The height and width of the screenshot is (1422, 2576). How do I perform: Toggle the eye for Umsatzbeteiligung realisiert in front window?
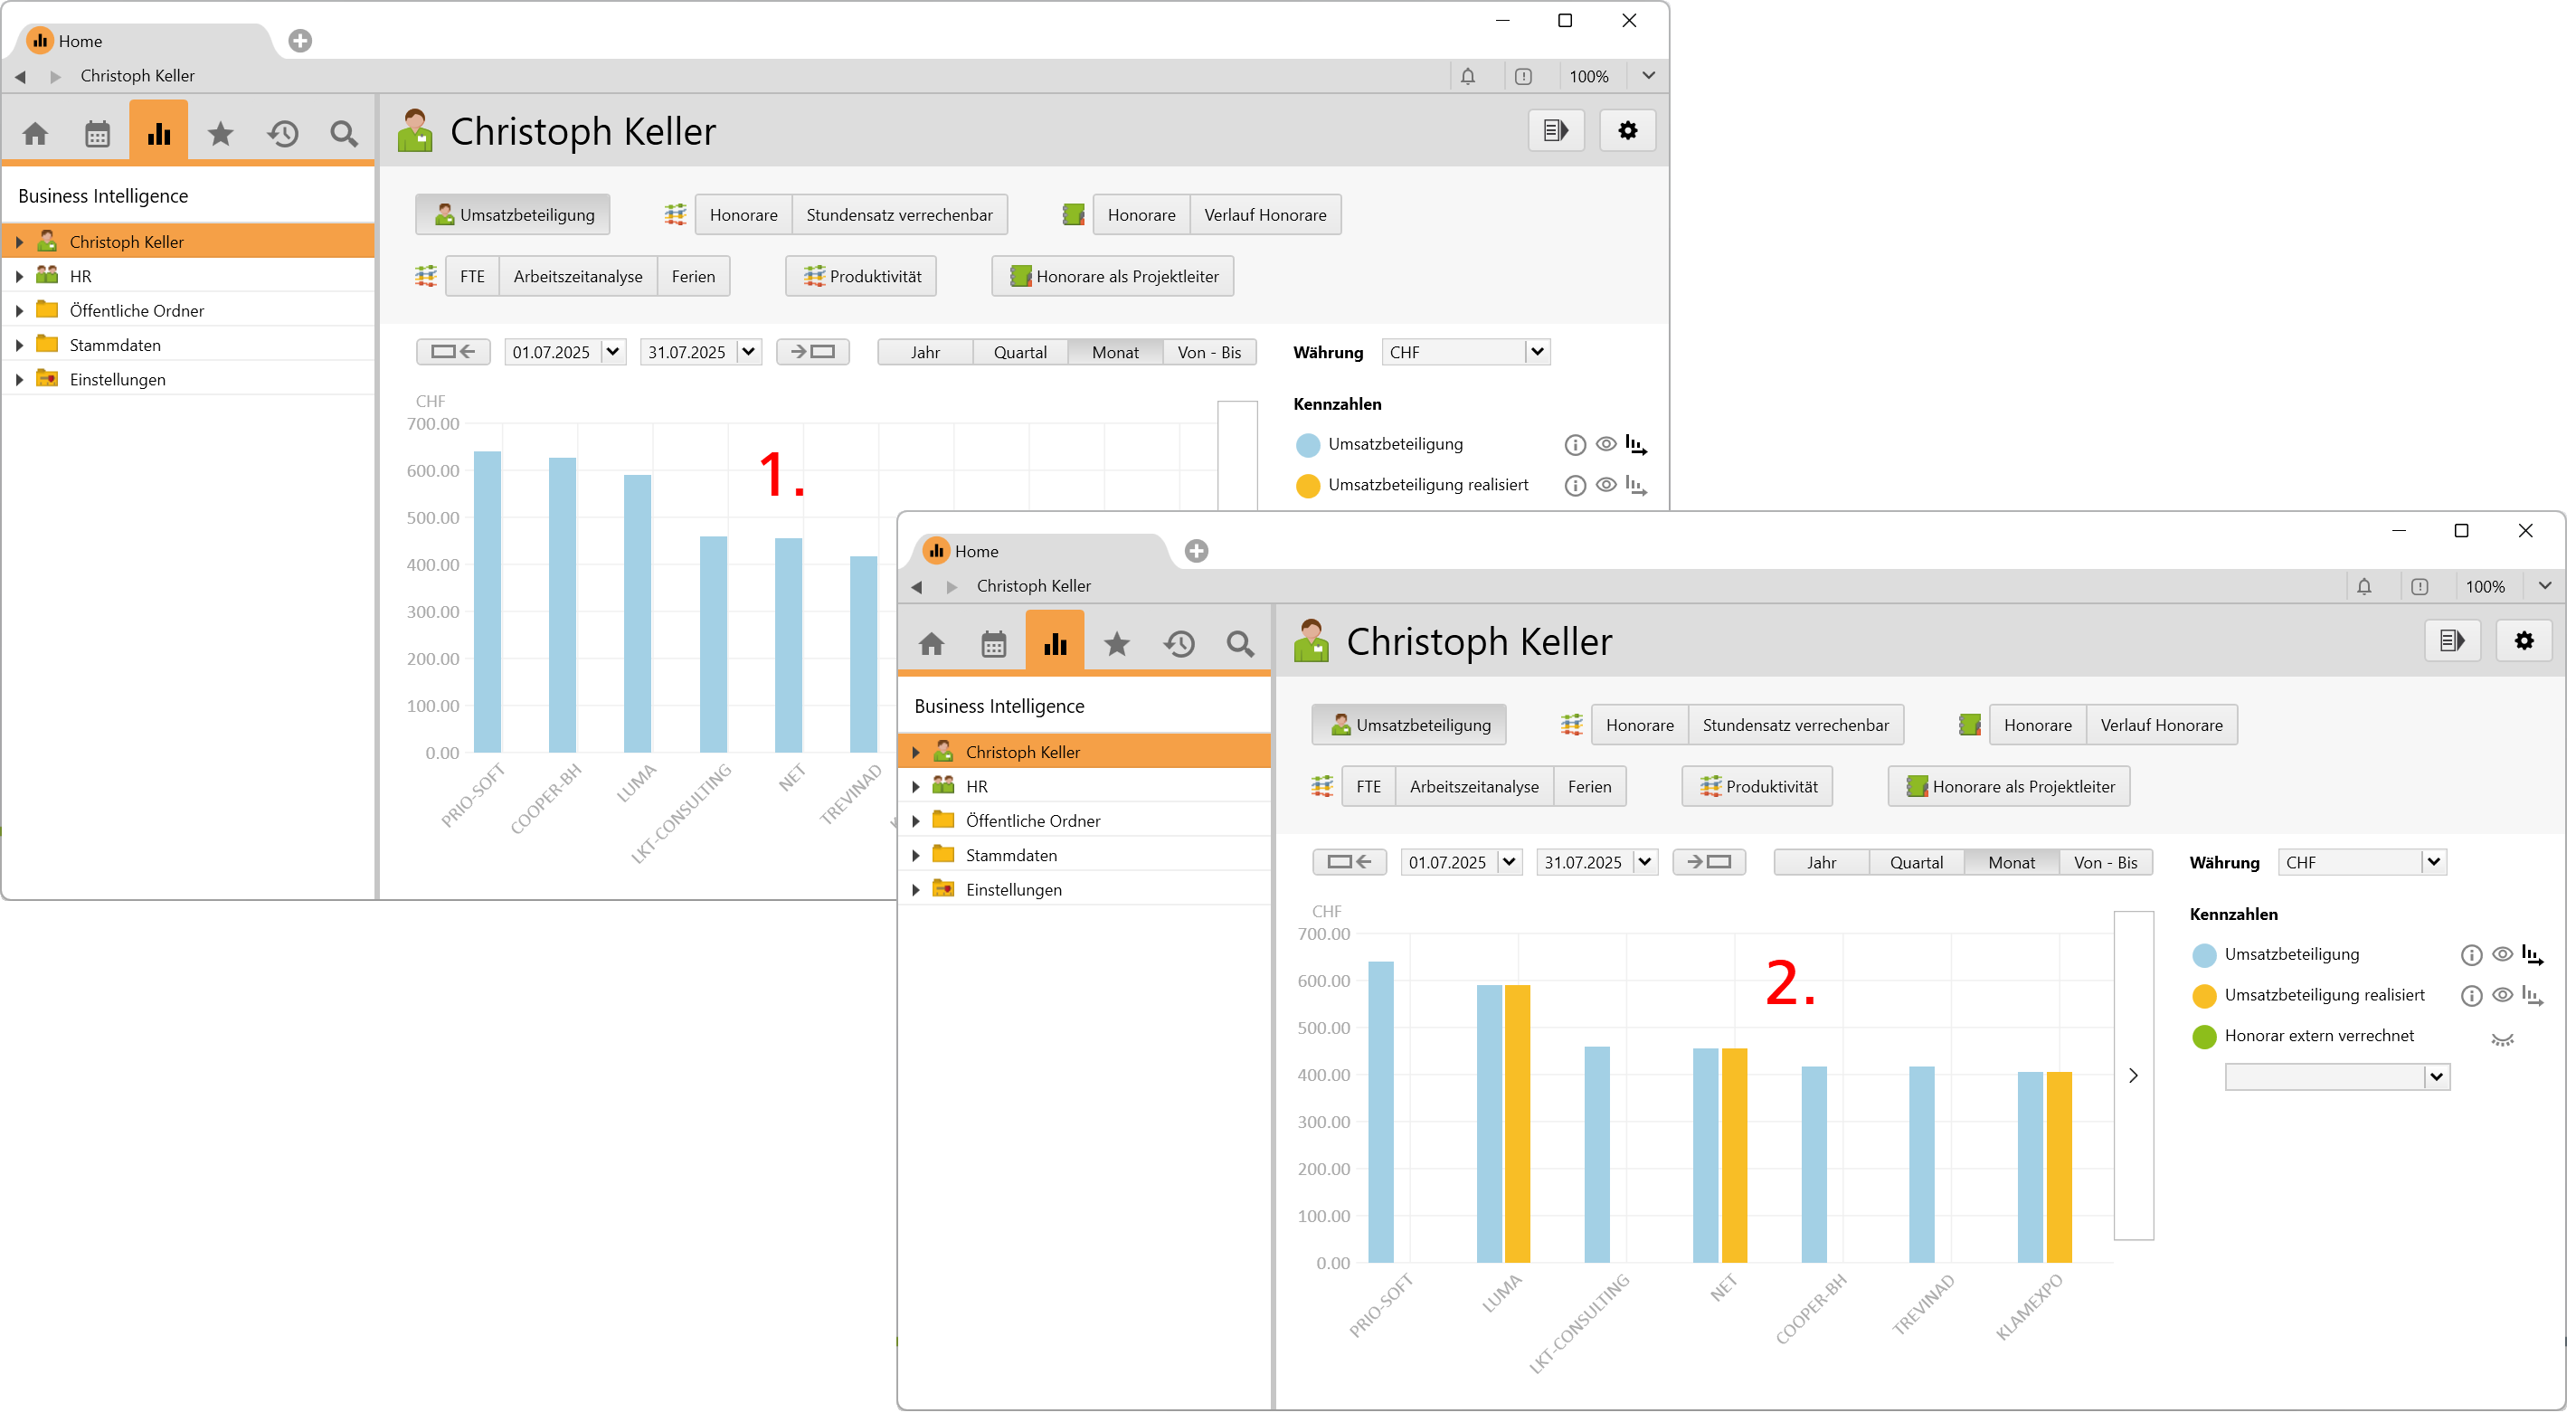tap(2502, 996)
